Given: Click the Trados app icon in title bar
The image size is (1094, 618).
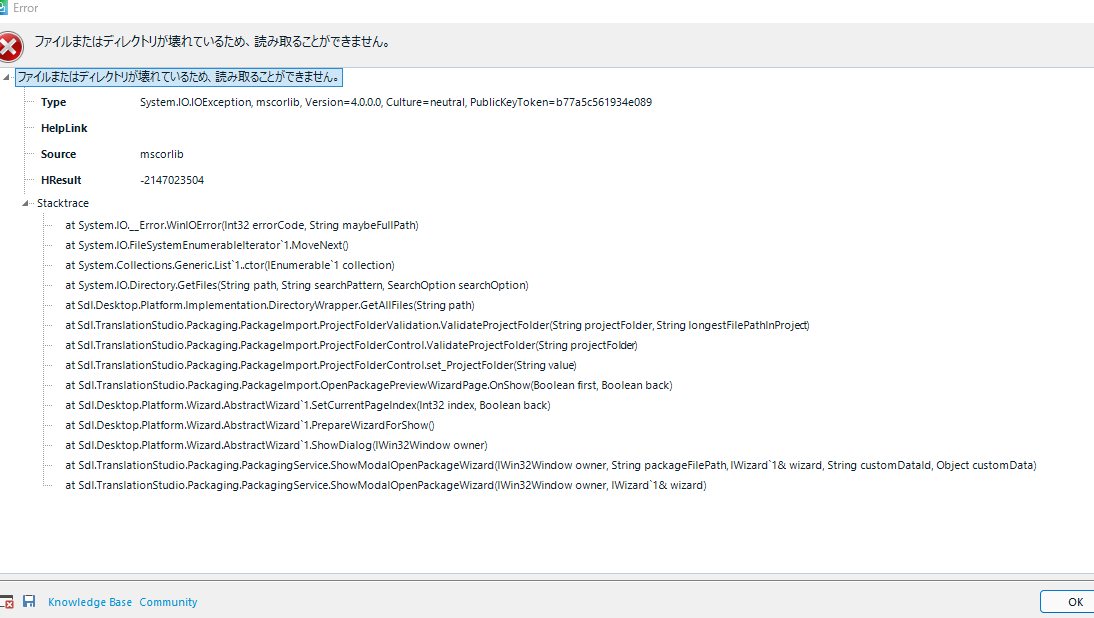Looking at the screenshot, I should click(4, 8).
